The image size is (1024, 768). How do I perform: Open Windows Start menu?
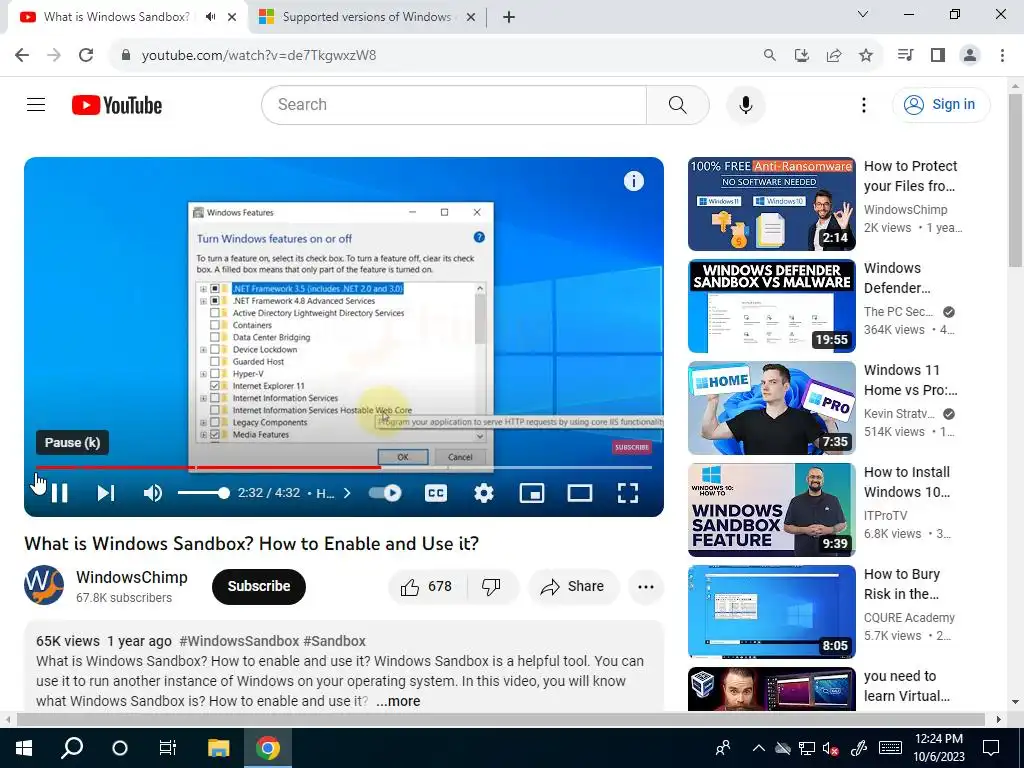24,748
